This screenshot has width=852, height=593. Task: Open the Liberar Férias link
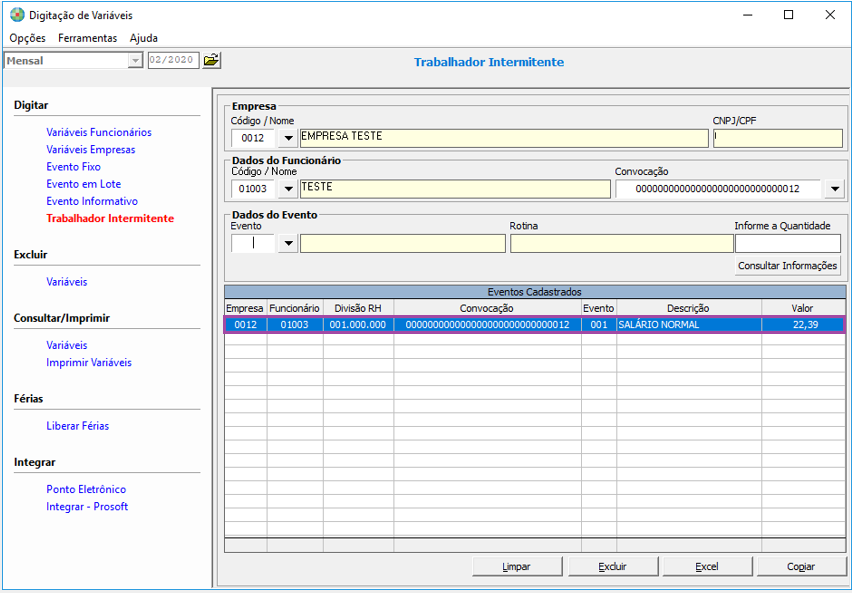click(x=78, y=426)
